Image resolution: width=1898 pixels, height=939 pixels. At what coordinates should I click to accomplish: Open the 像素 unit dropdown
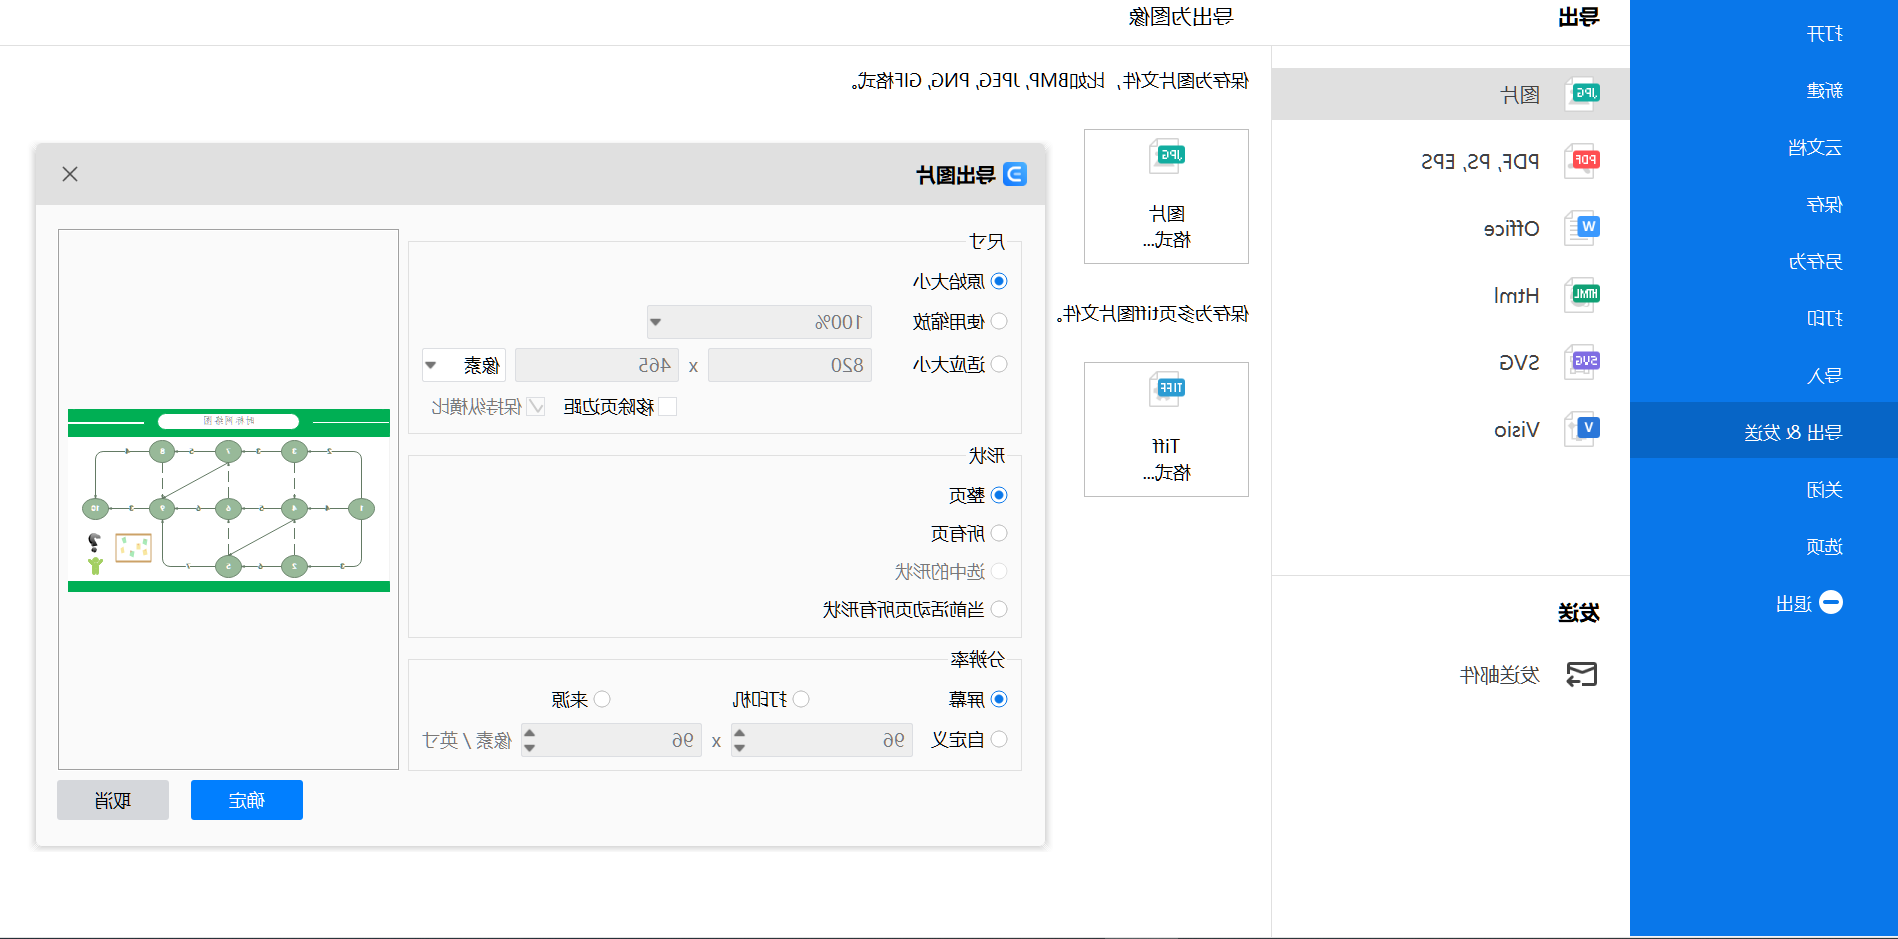point(464,365)
